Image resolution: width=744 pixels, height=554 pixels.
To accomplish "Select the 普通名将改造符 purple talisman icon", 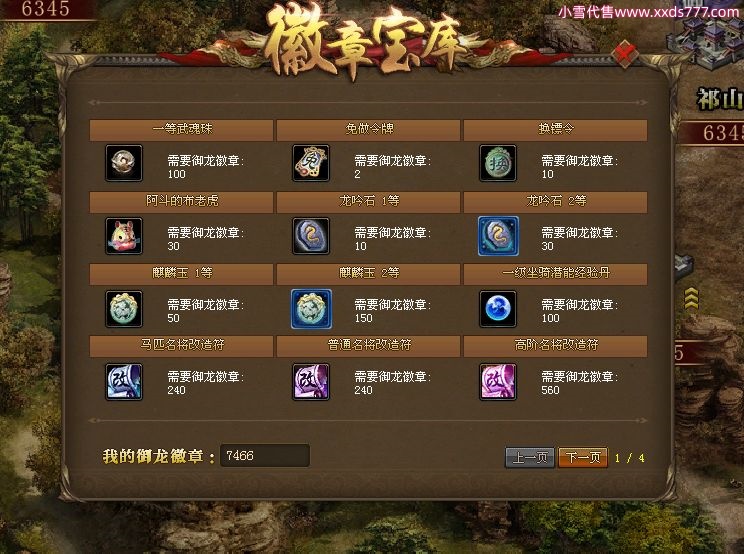I will (x=310, y=382).
